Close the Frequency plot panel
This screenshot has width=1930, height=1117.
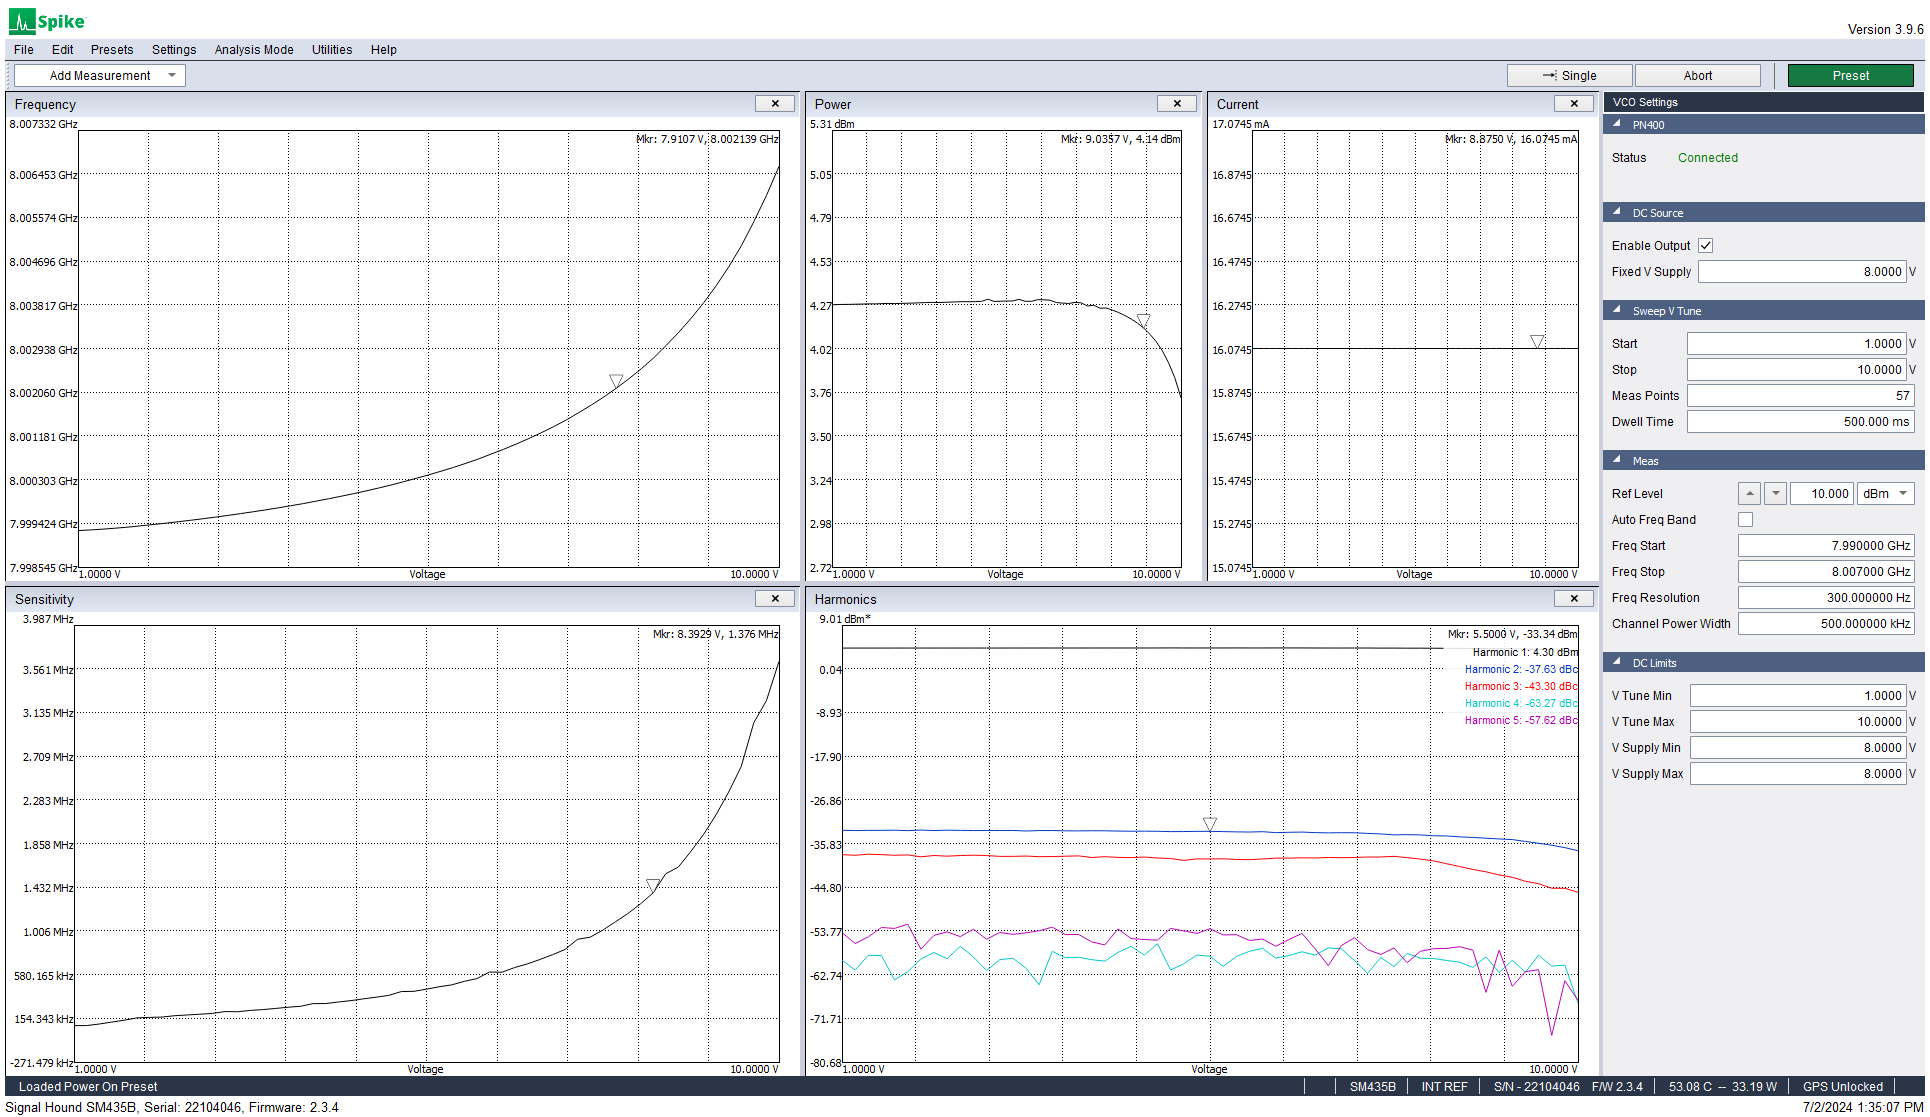[775, 104]
